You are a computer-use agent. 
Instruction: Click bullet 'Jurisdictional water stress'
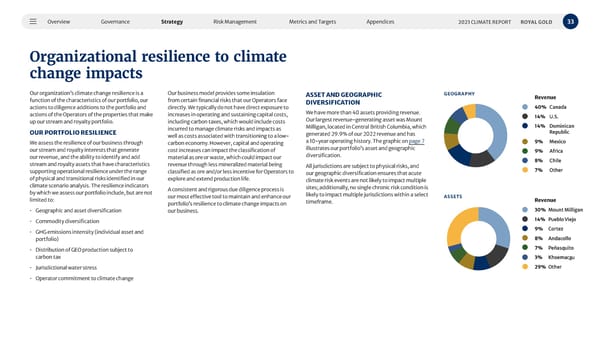tap(66, 268)
